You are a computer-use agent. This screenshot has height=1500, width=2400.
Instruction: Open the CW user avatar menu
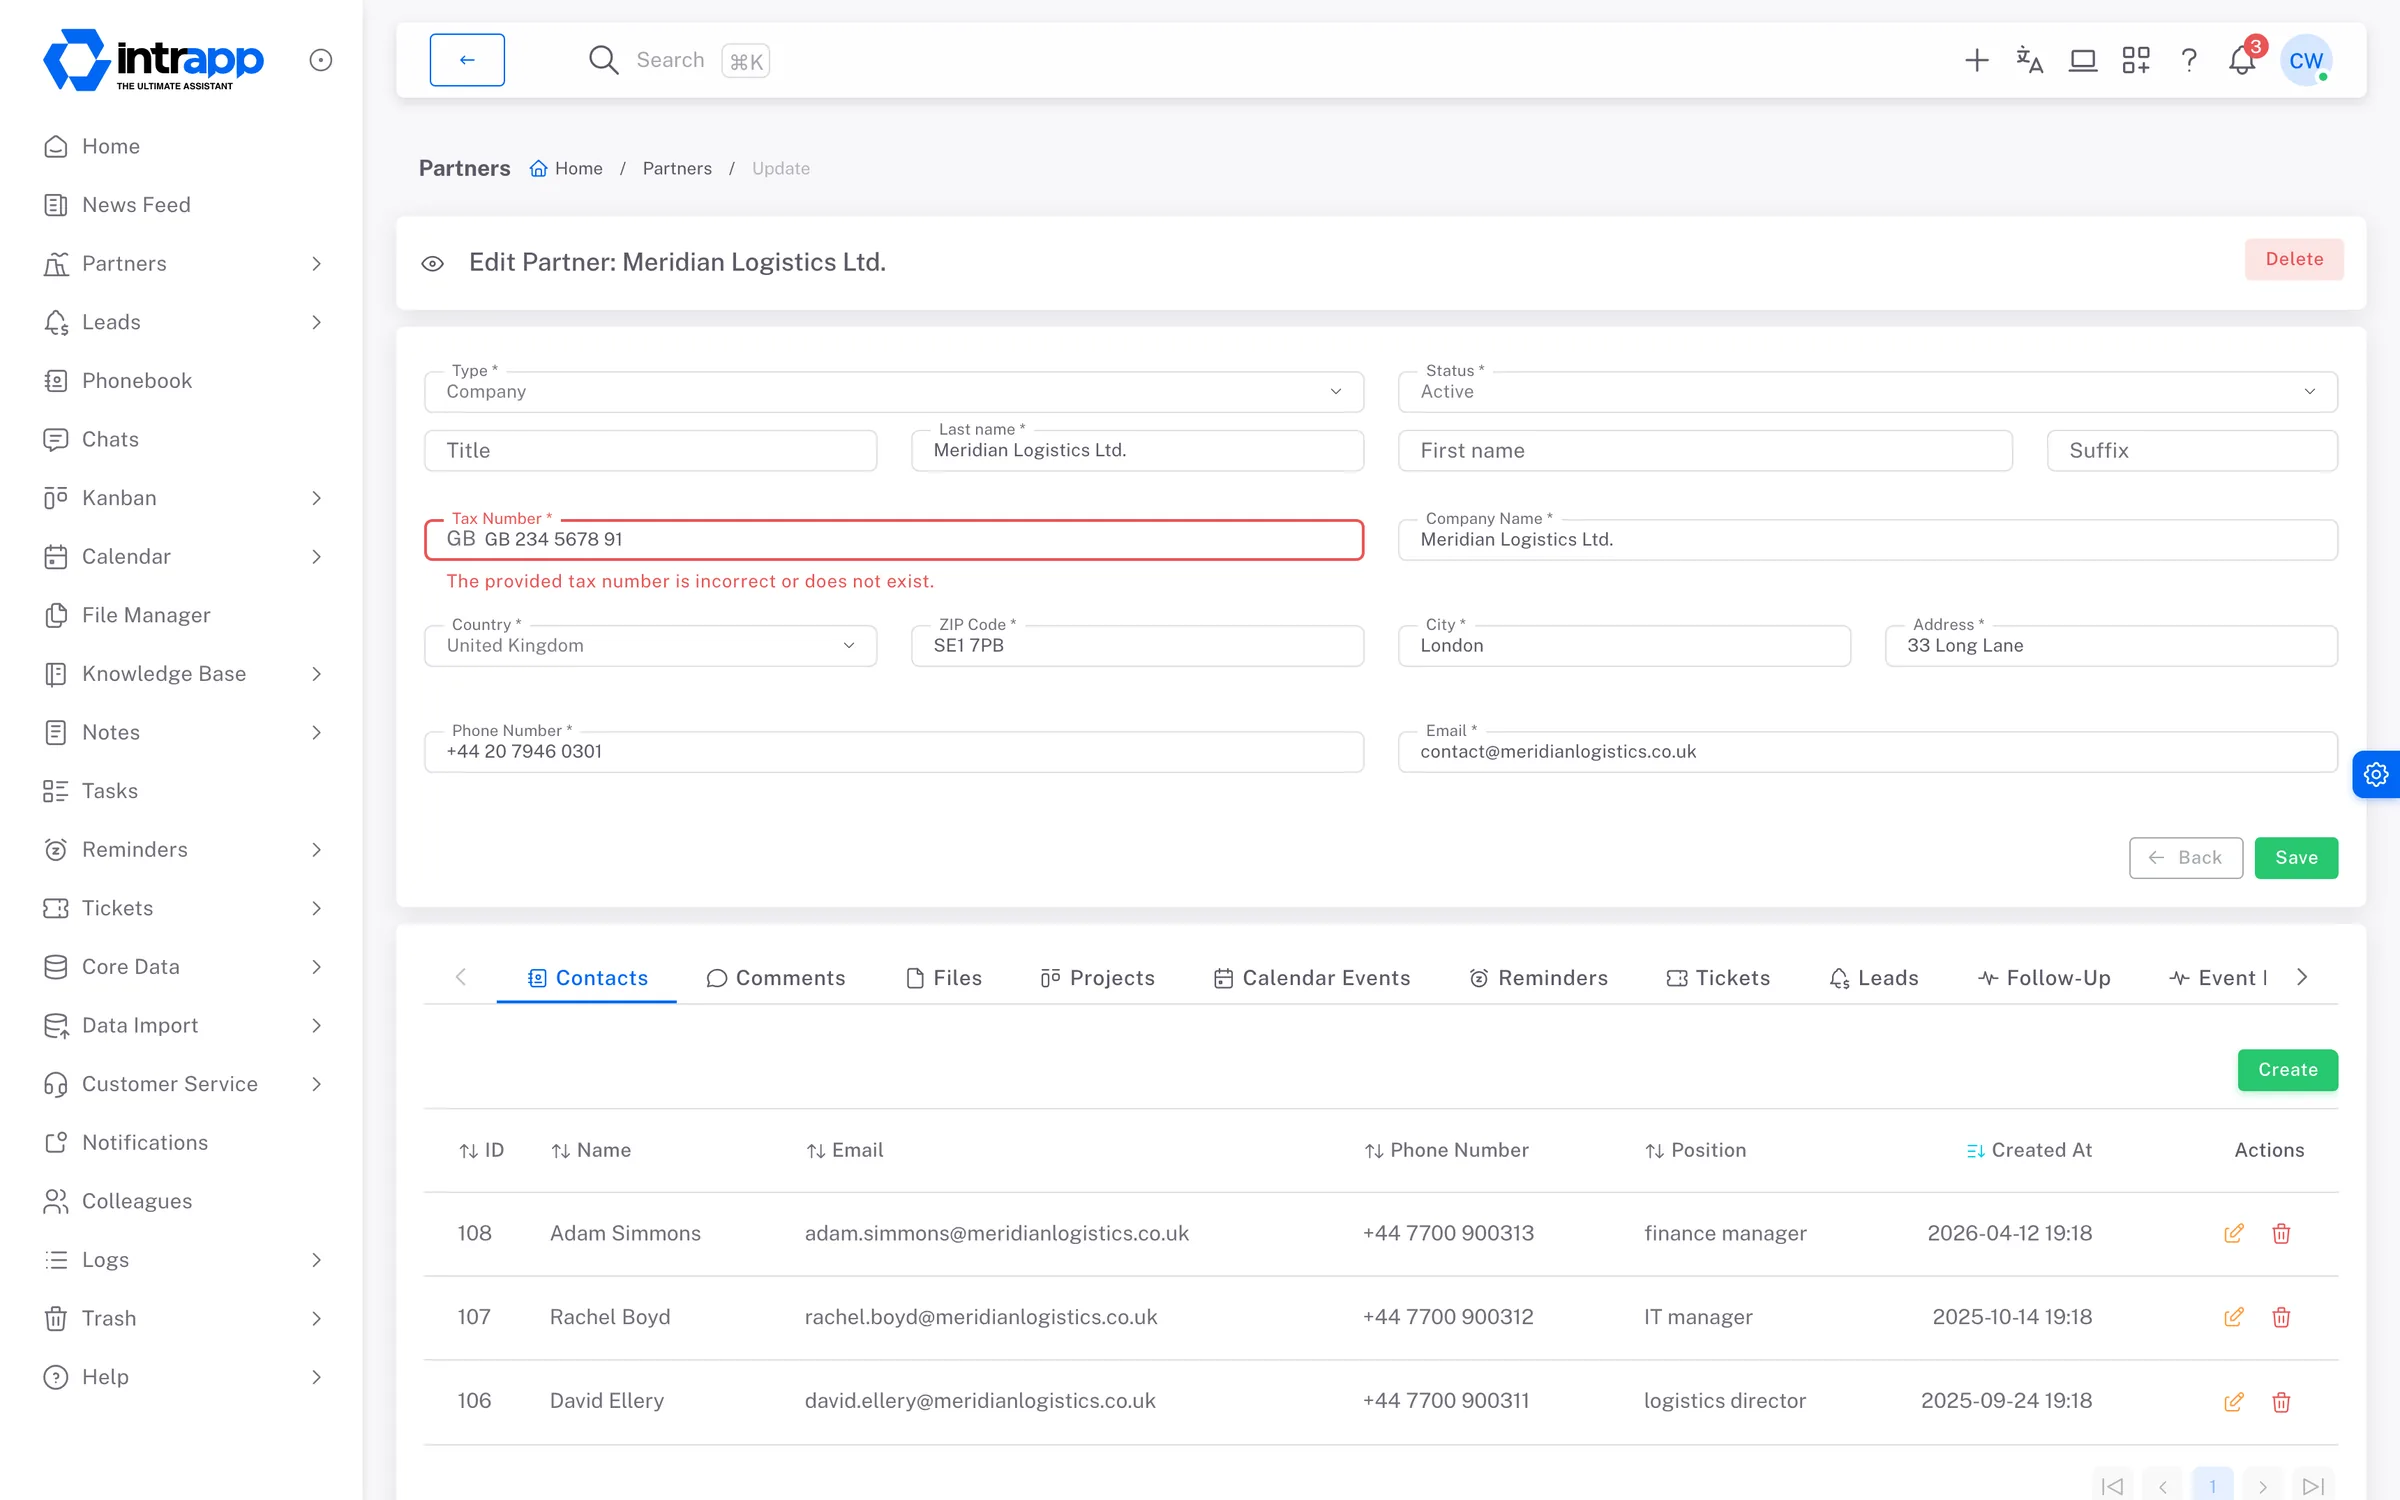2306,60
